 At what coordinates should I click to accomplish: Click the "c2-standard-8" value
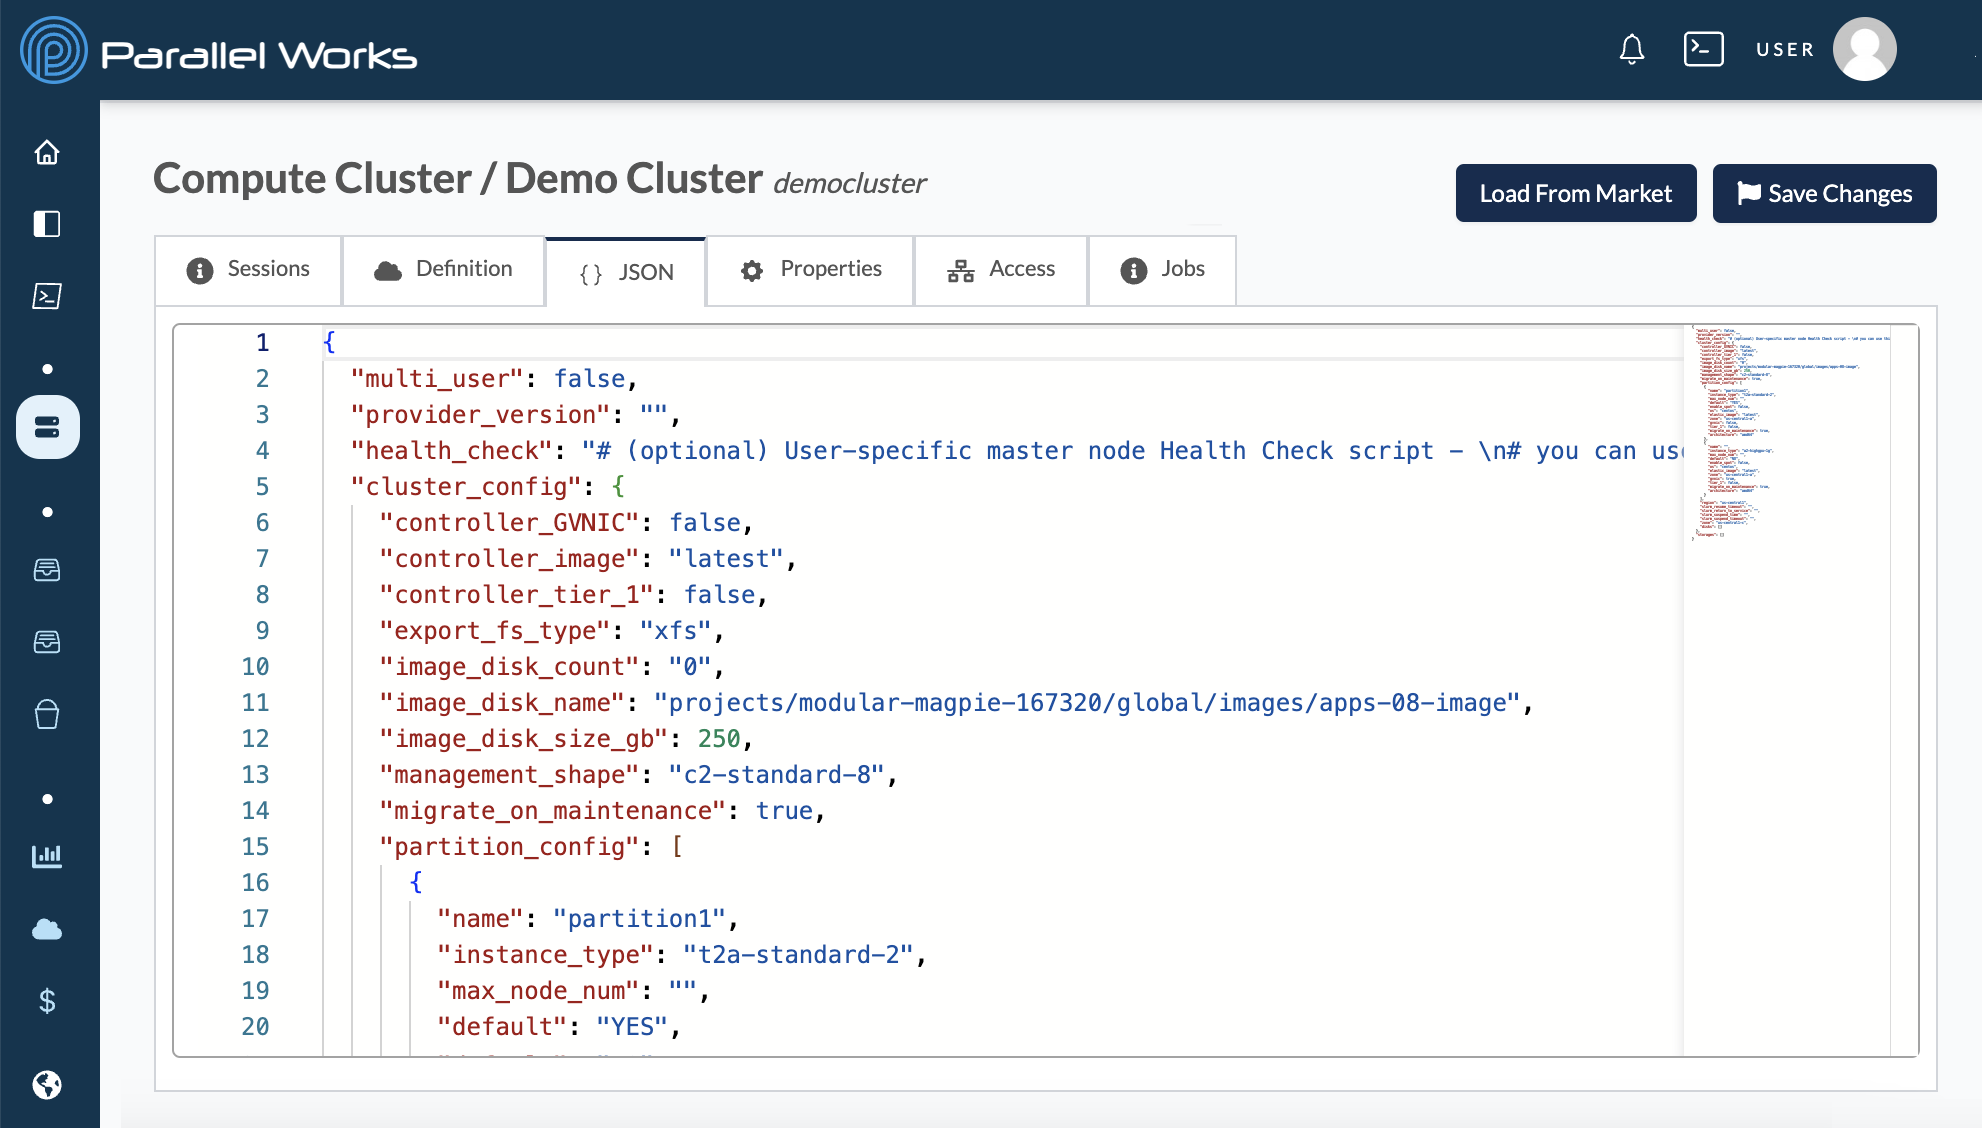tap(777, 775)
